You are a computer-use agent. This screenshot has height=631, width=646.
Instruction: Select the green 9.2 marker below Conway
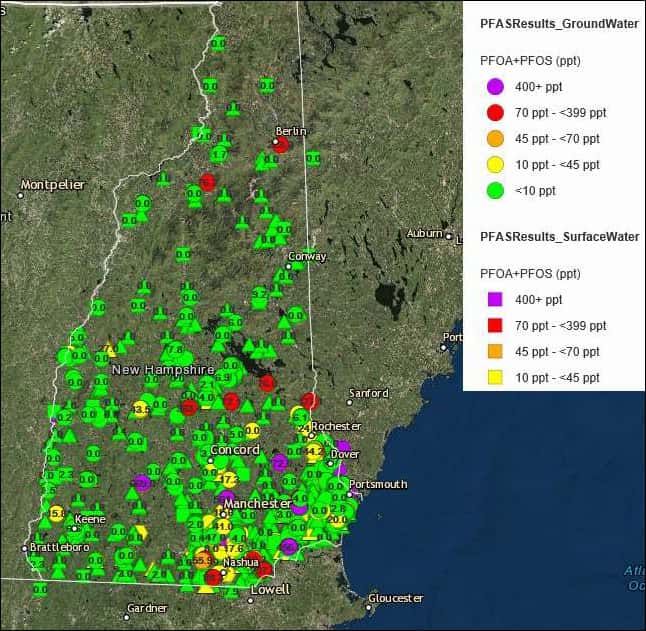pos(260,295)
